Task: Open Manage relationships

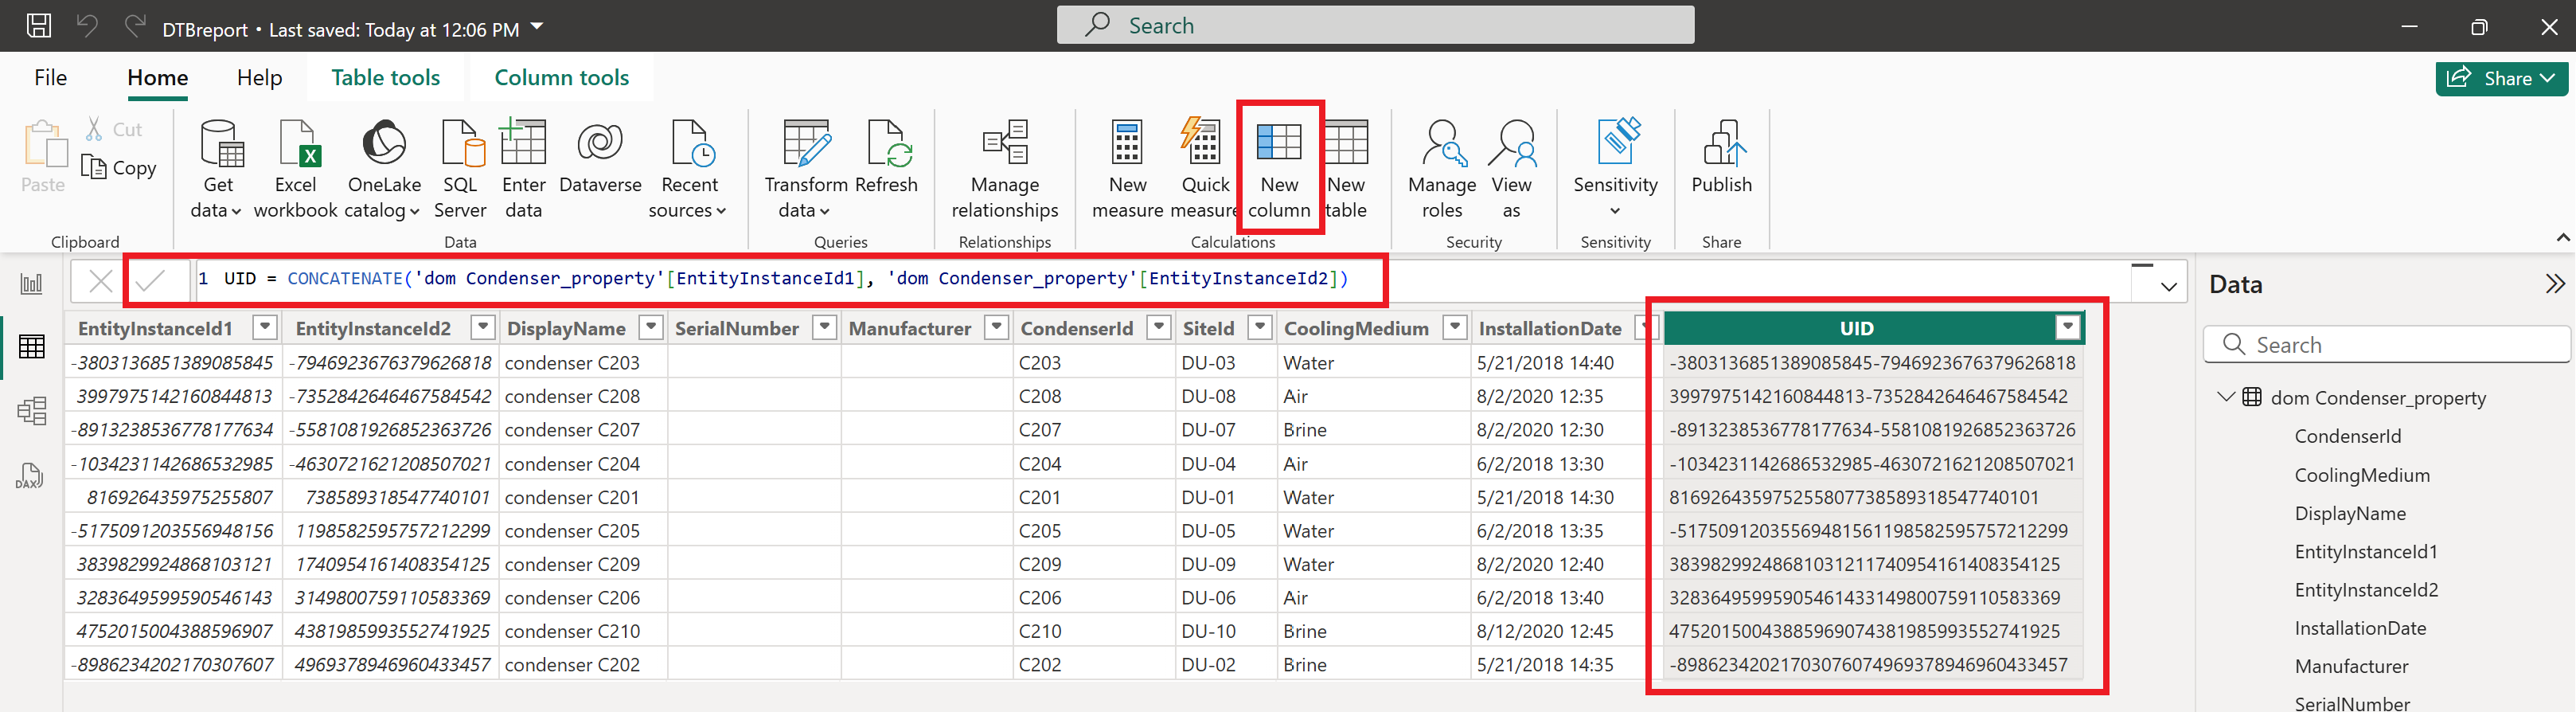Action: (1004, 168)
